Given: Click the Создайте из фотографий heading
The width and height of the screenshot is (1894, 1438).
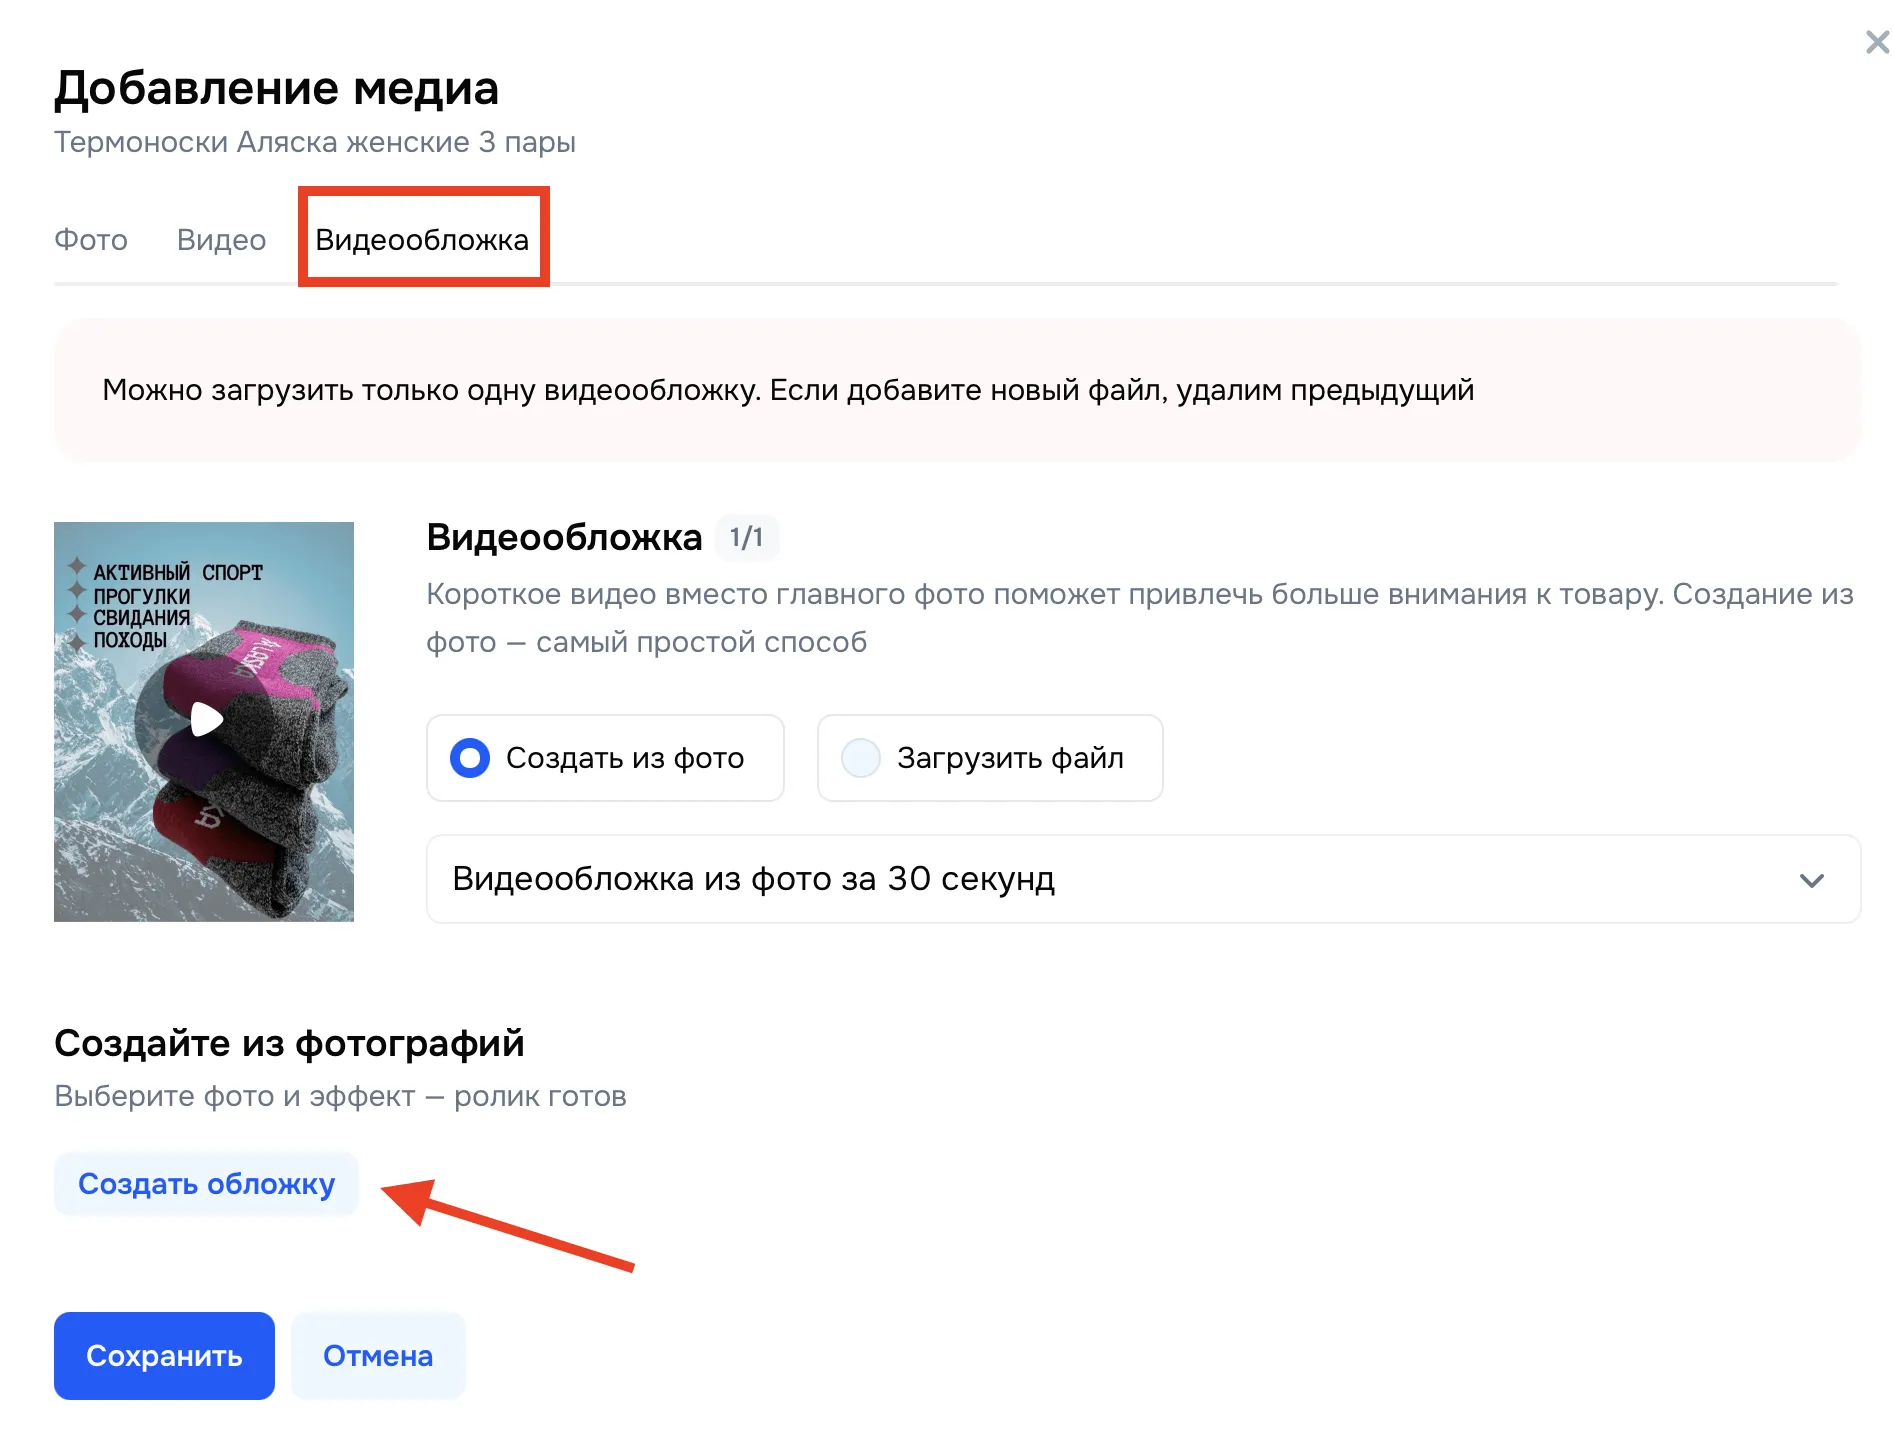Looking at the screenshot, I should tap(289, 1043).
